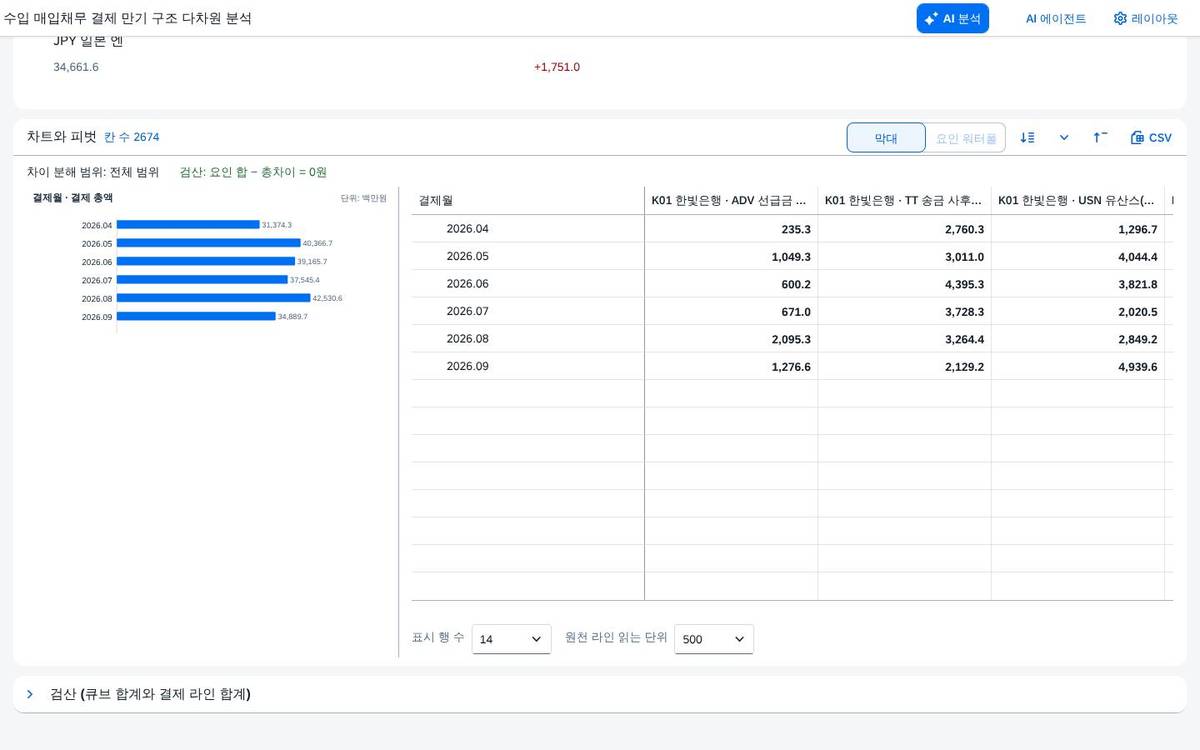Click the AI 분석 sparkle button
The height and width of the screenshot is (750, 1200).
pos(952,18)
